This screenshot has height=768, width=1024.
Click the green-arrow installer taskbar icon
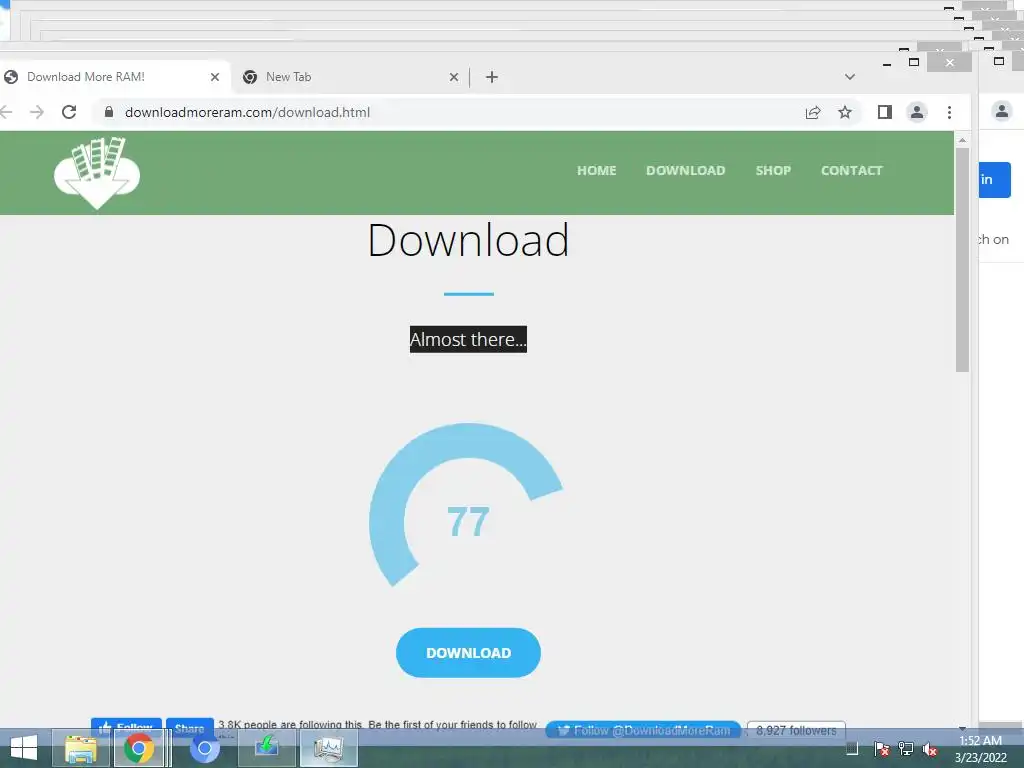click(266, 748)
